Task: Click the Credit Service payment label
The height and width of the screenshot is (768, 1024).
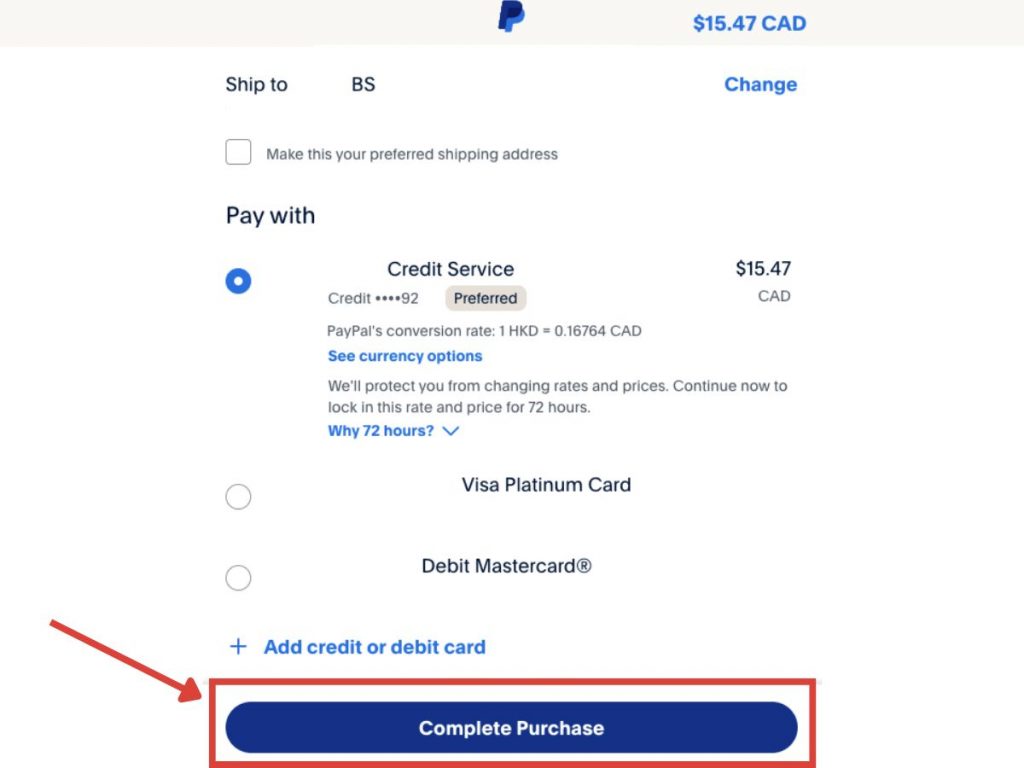Action: click(450, 269)
